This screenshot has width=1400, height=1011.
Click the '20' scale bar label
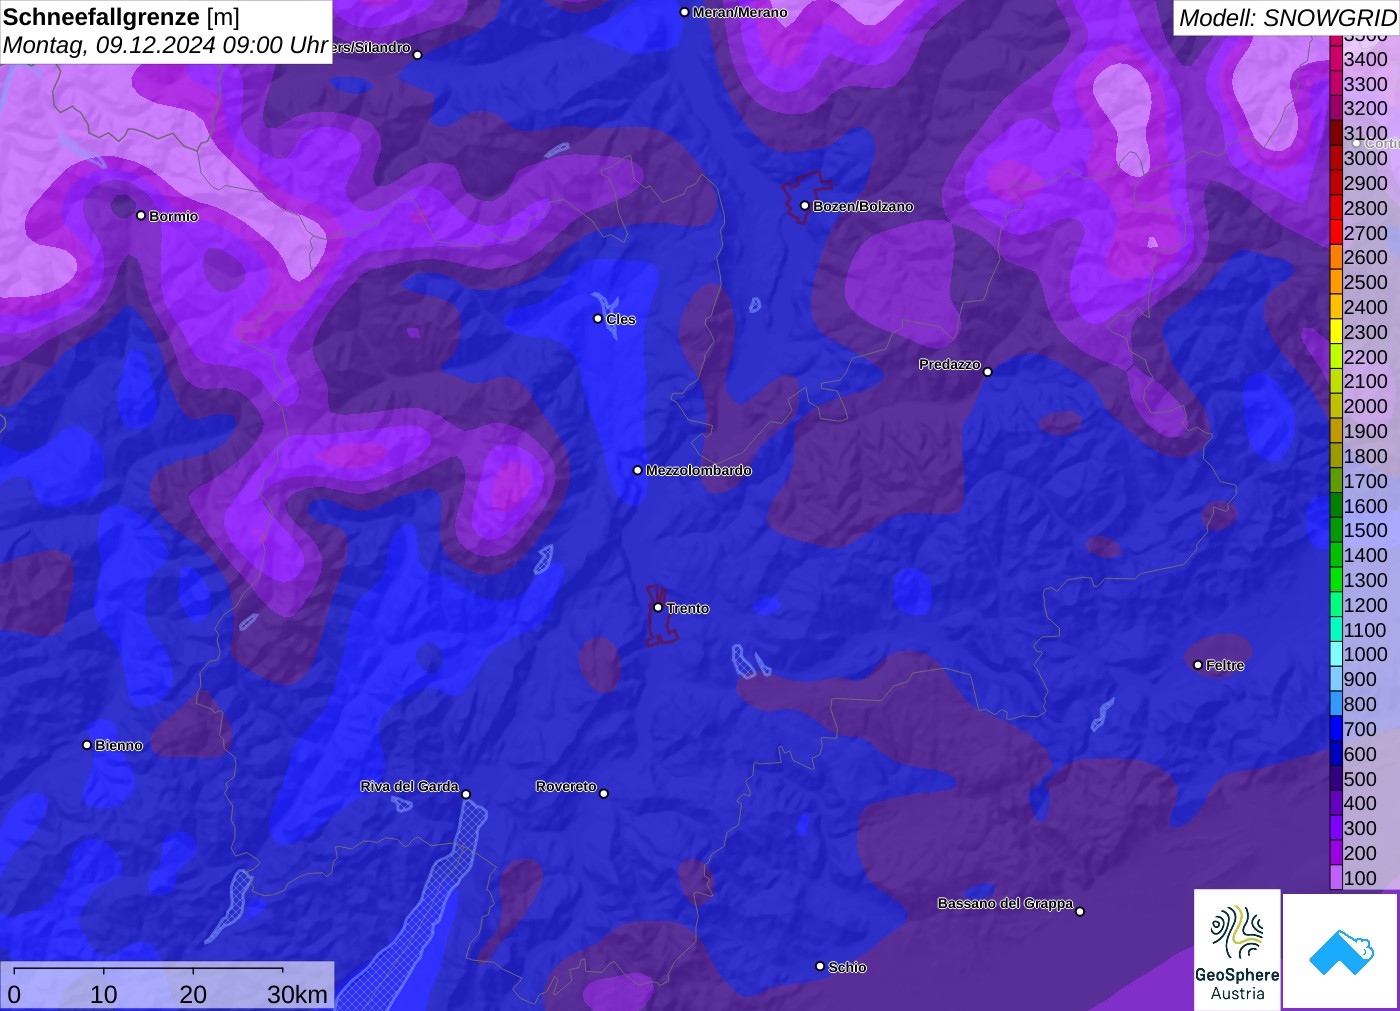click(193, 994)
